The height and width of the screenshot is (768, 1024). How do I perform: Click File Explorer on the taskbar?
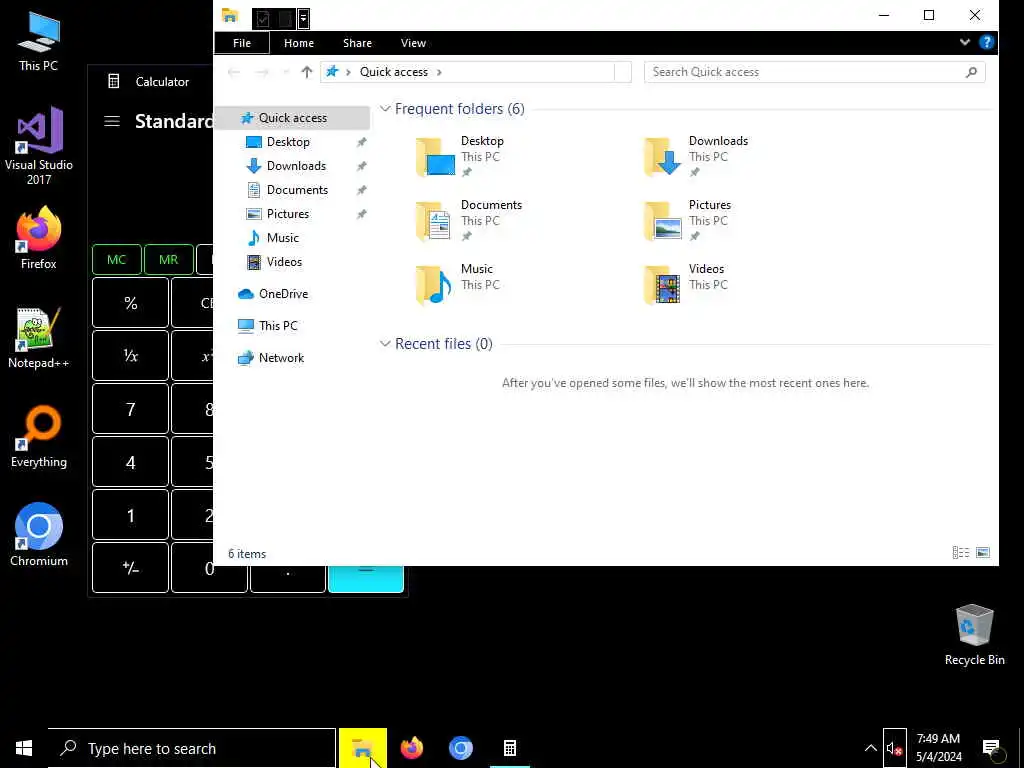(x=362, y=748)
